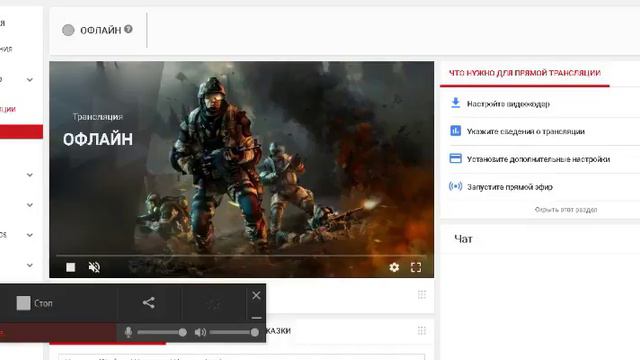Toggle the speaker icon in the overlay
The height and width of the screenshot is (360, 640).
[200, 332]
